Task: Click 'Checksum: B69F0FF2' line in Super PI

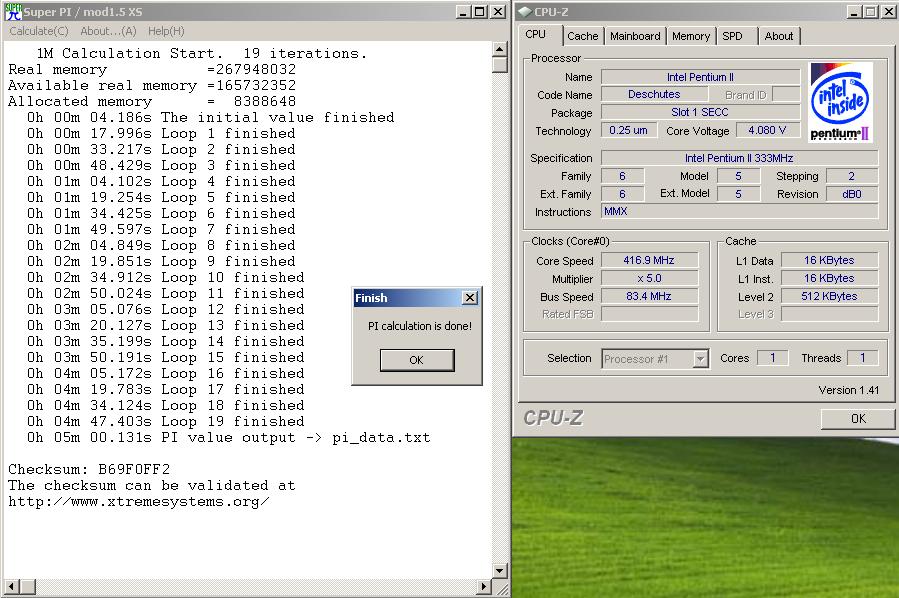Action: pyautogui.click(x=89, y=470)
